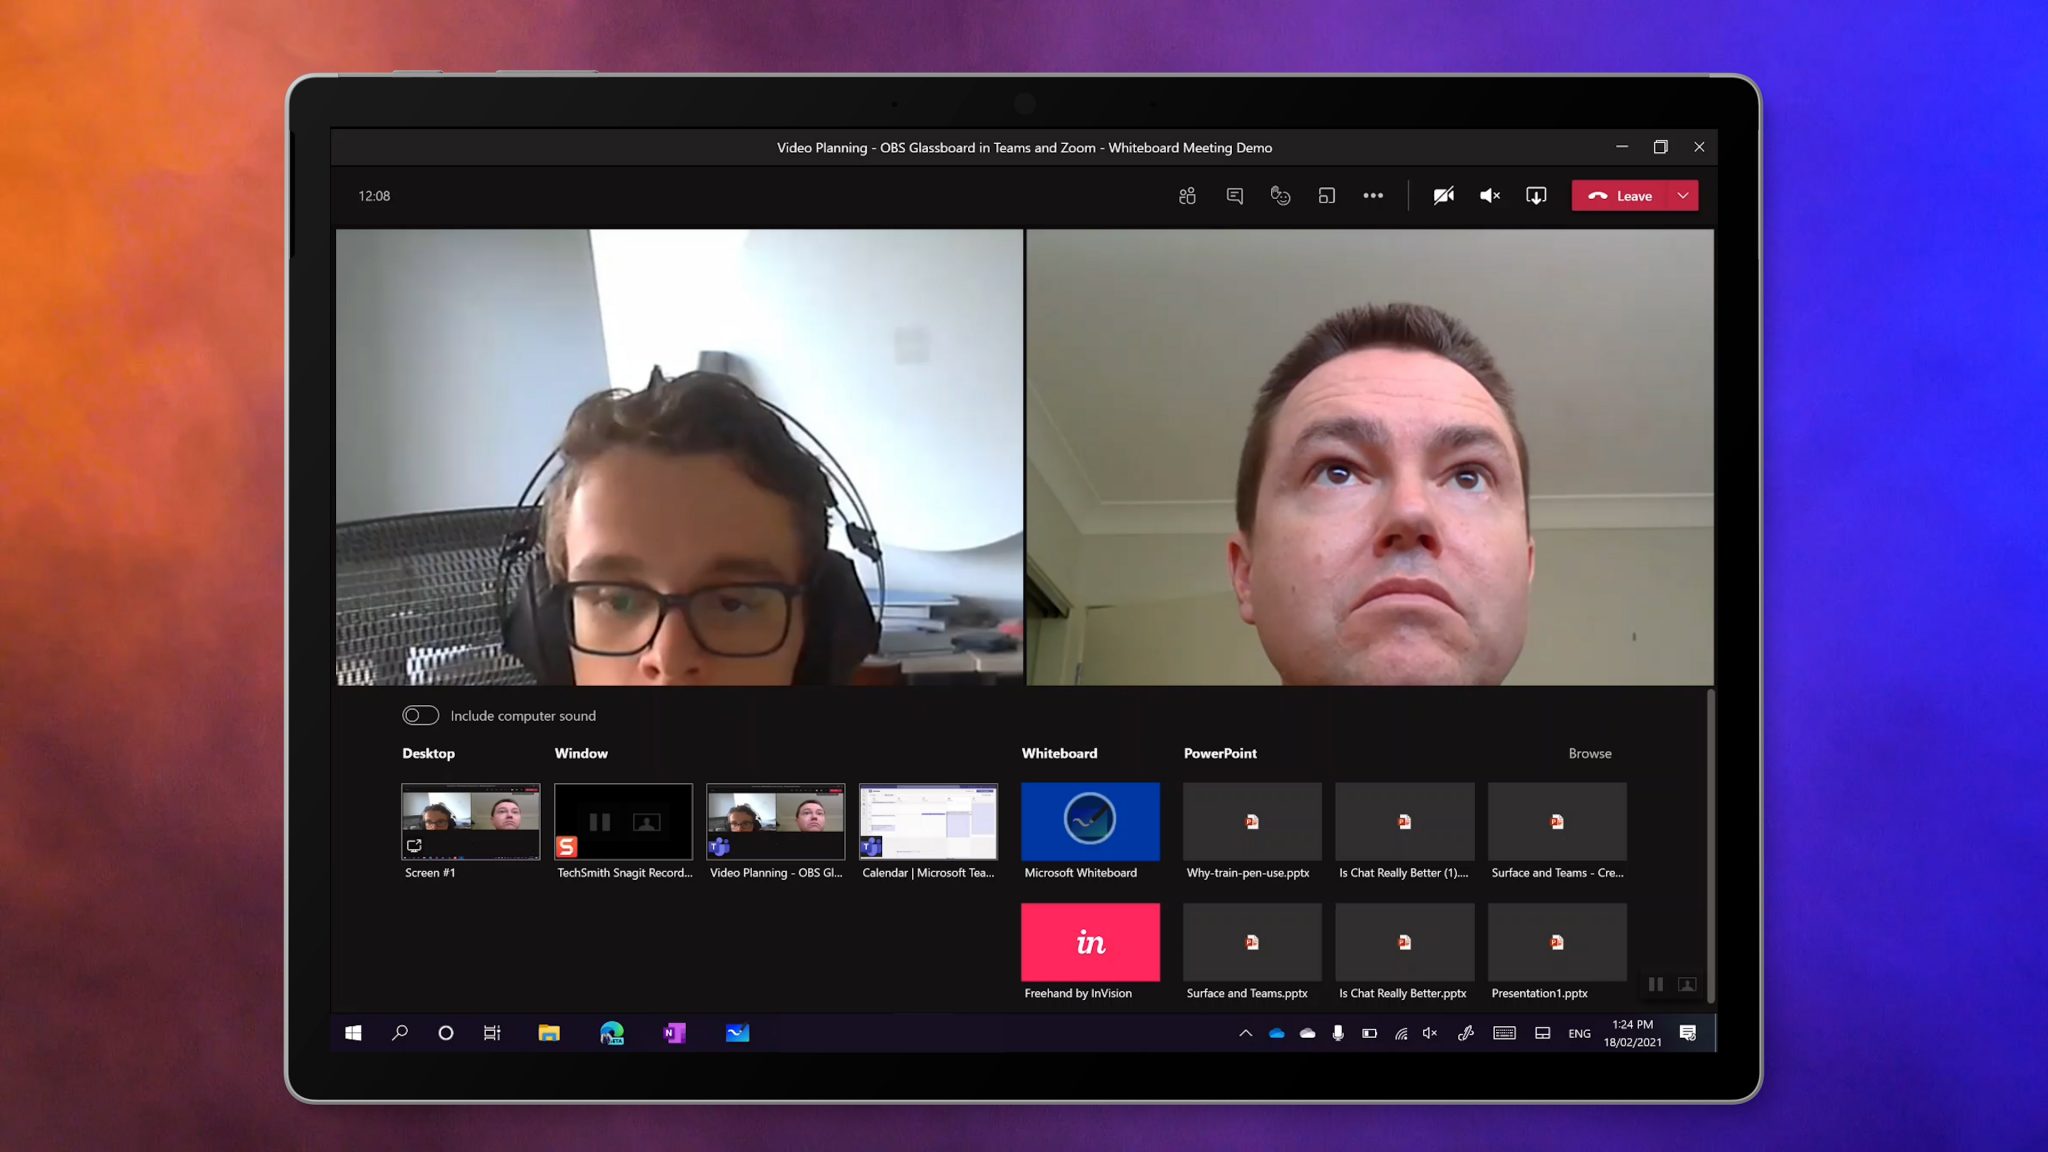Screen dimensions: 2048x1152
Task: Open the meeting chat conversation
Action: pos(1234,196)
